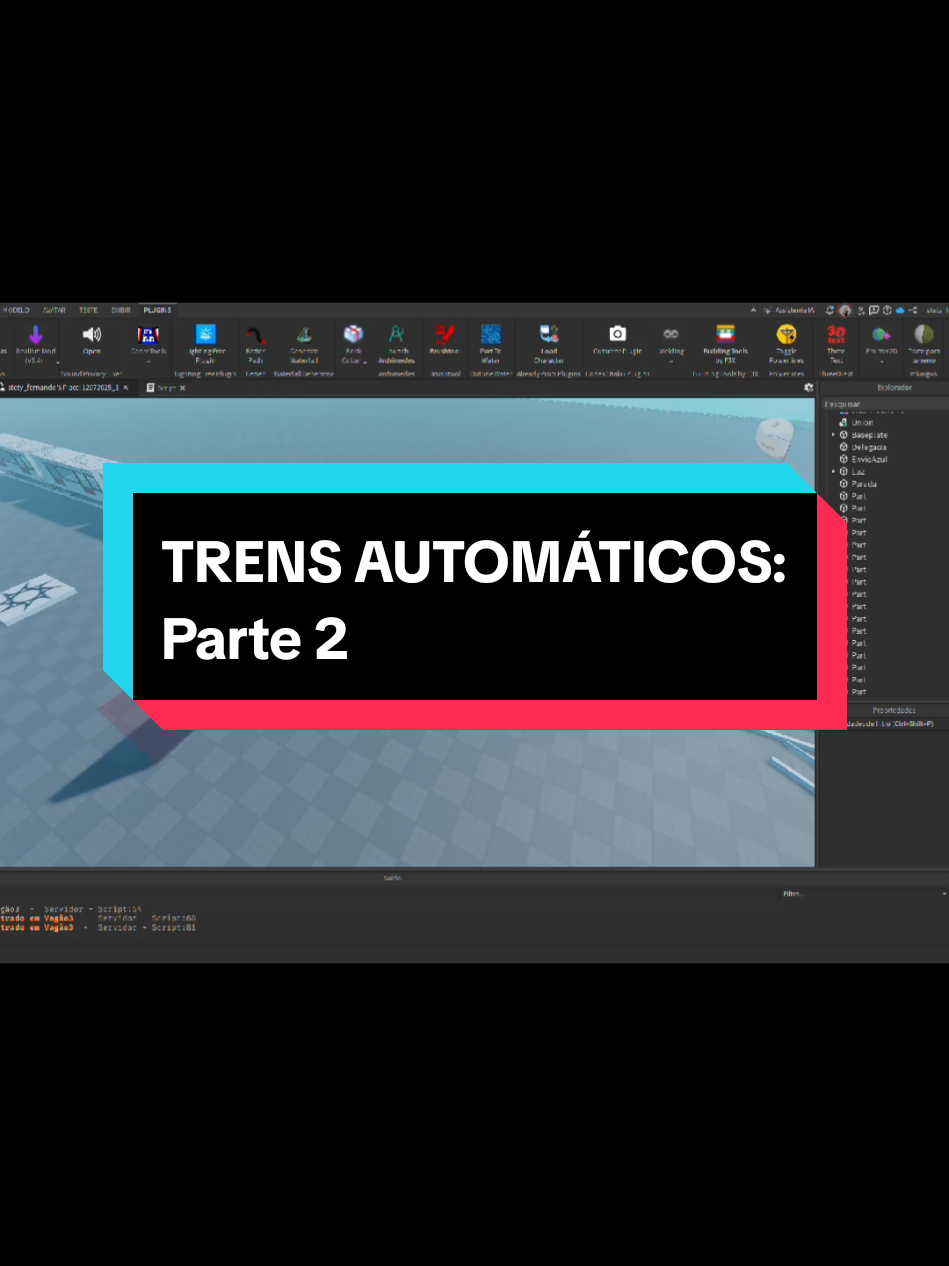The width and height of the screenshot is (949, 1266).
Task: Select Luz in the Explorer
Action: tap(858, 471)
